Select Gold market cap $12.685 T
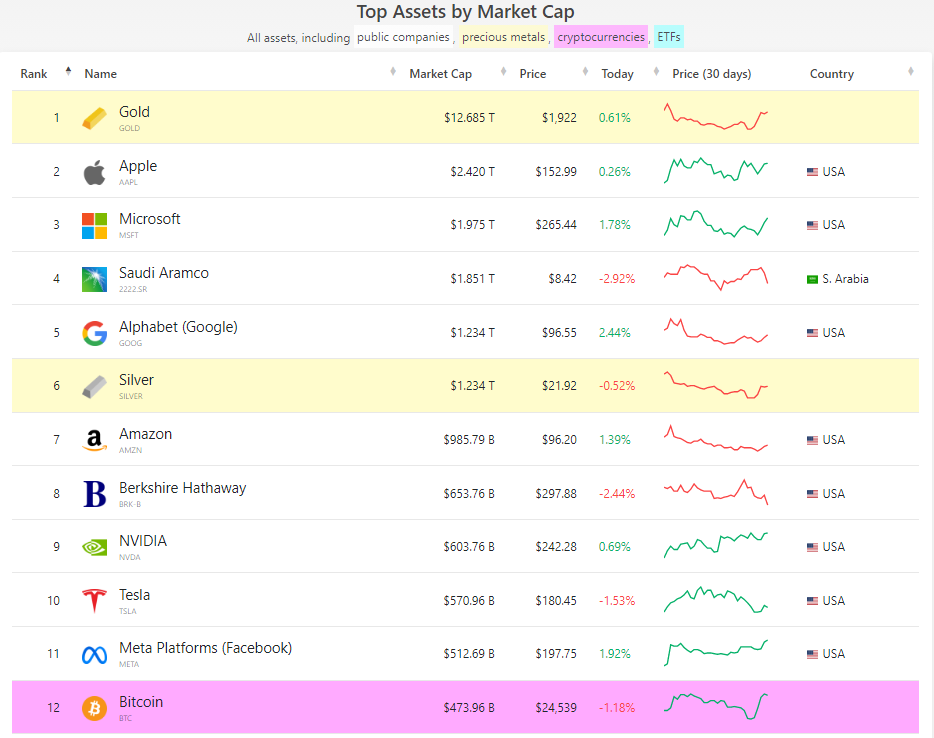The height and width of the screenshot is (738, 934). 469,118
